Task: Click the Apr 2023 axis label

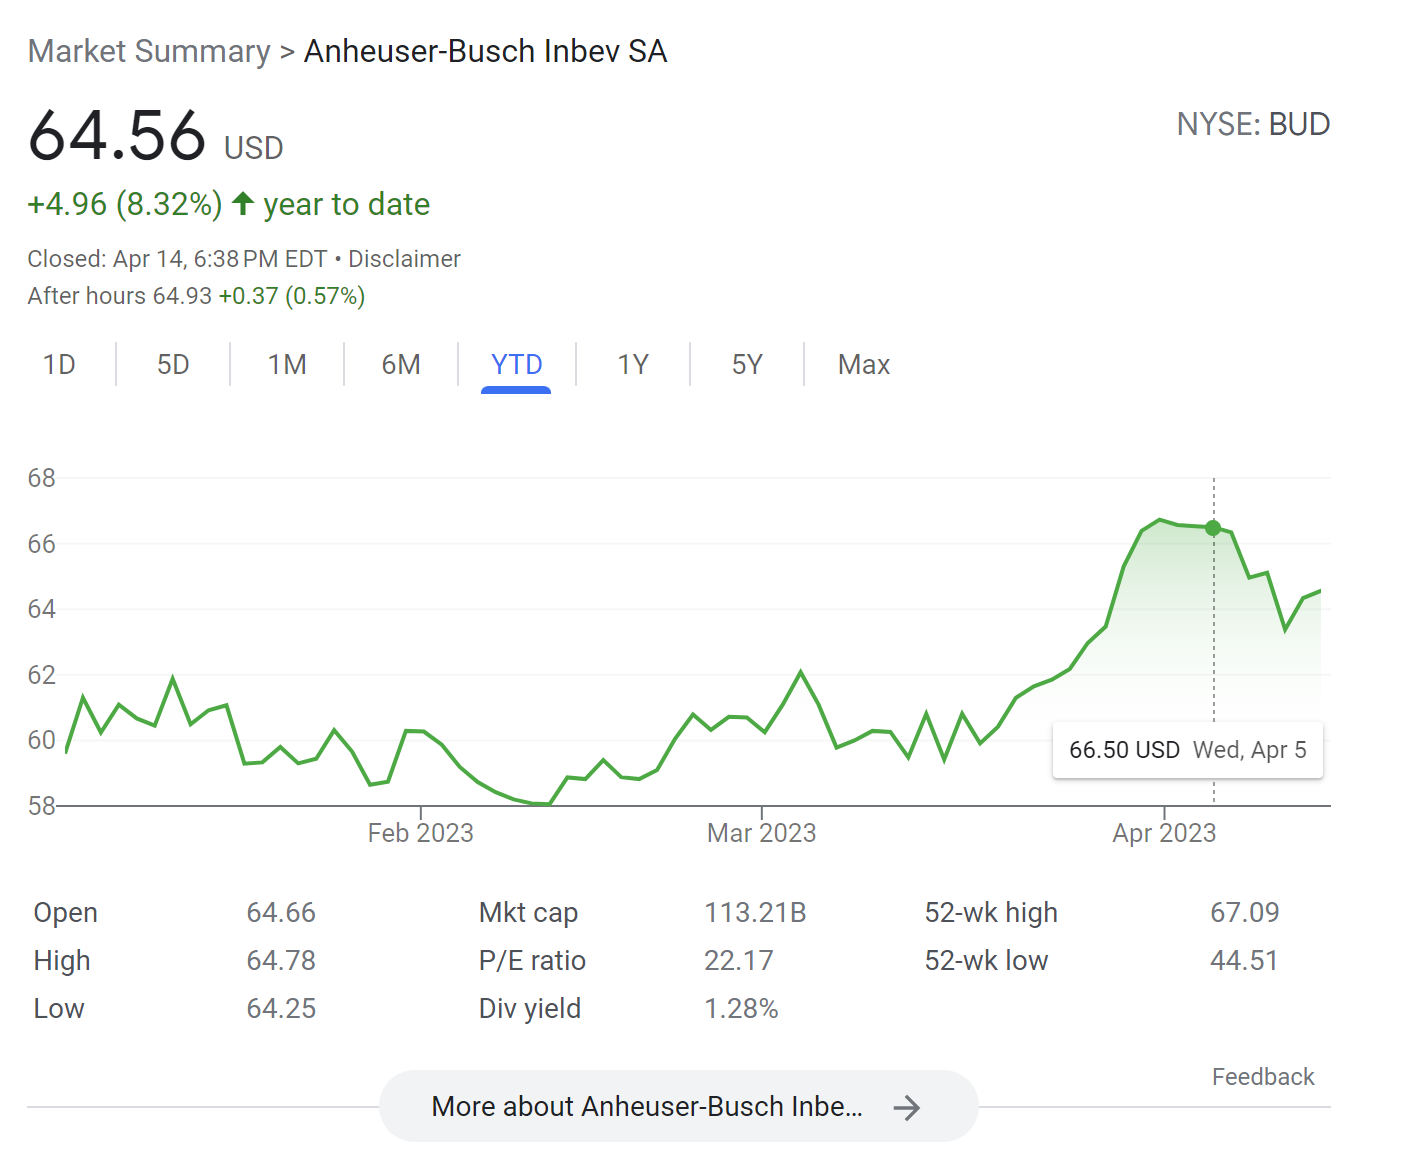Action: [x=1164, y=833]
